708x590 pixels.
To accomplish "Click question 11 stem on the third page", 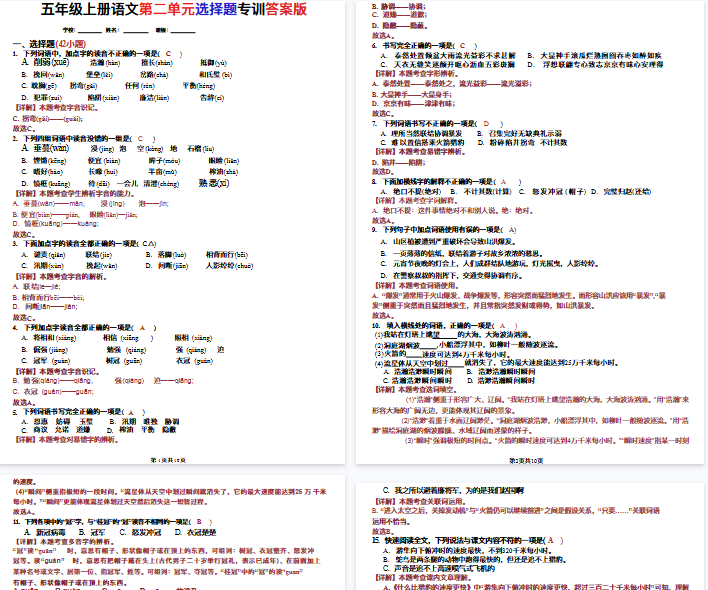I will (x=100, y=522).
